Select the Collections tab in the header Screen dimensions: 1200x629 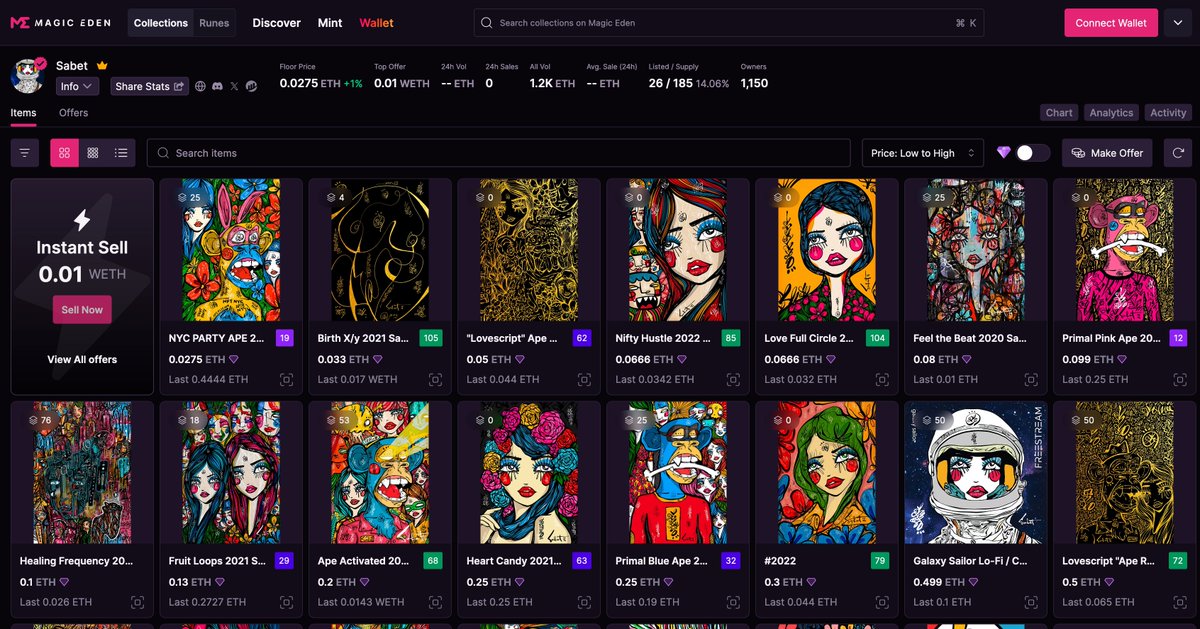(x=161, y=23)
